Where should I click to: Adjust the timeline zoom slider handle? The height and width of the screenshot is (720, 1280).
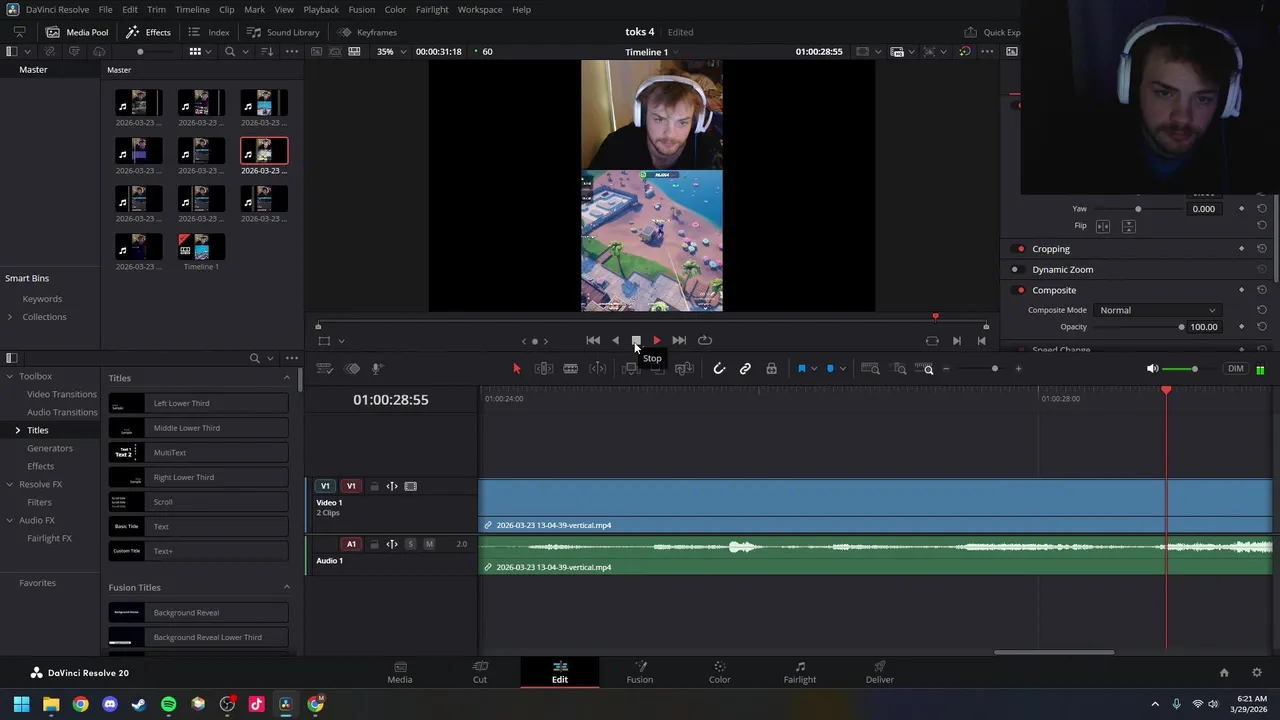tap(994, 369)
